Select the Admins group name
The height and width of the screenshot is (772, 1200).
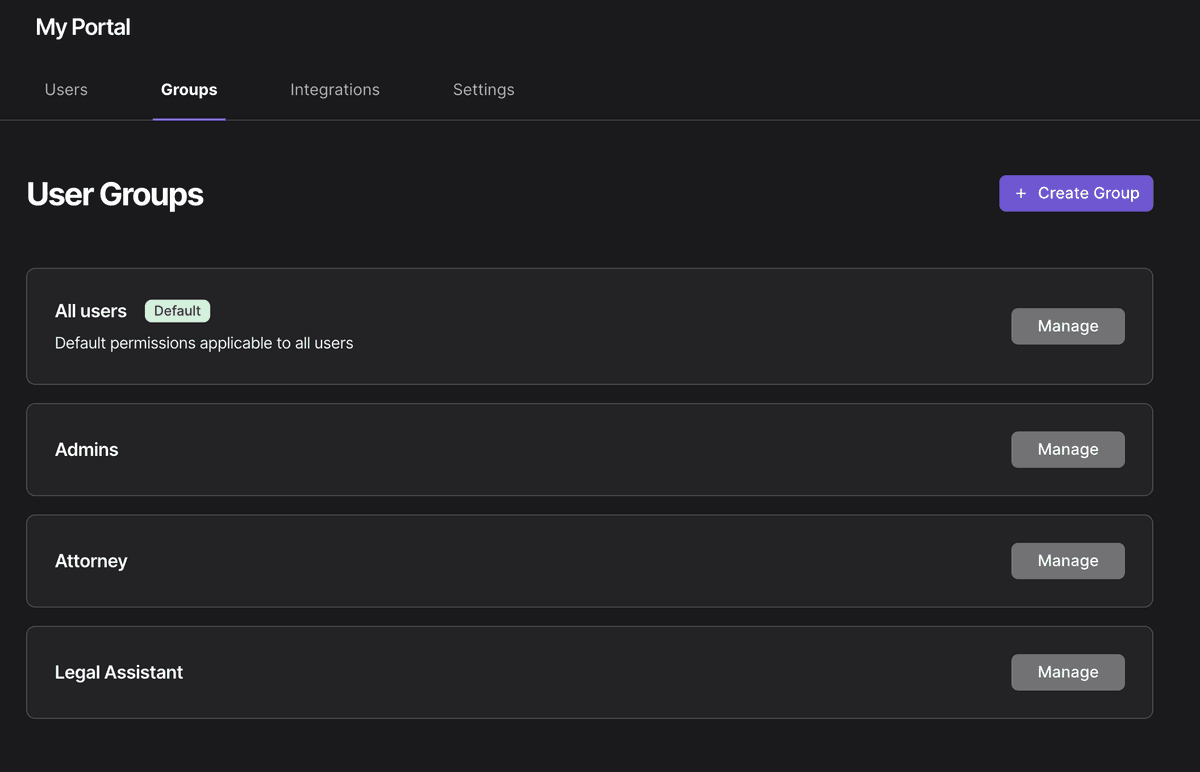point(87,450)
